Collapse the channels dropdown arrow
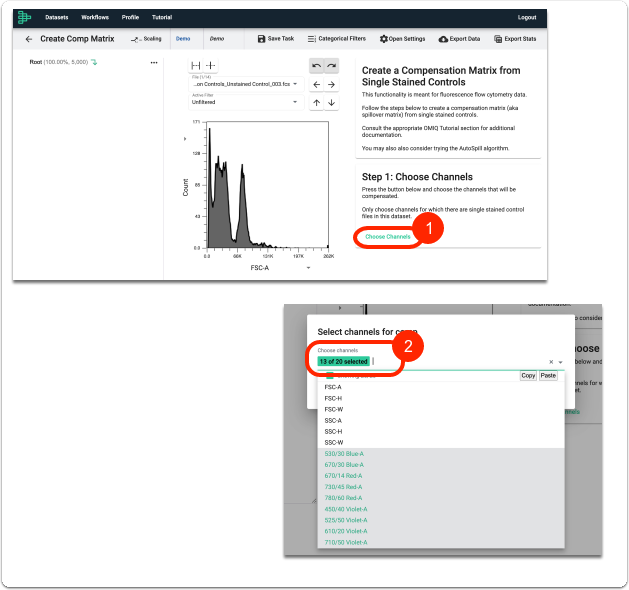This screenshot has width=629, height=590. (x=560, y=362)
